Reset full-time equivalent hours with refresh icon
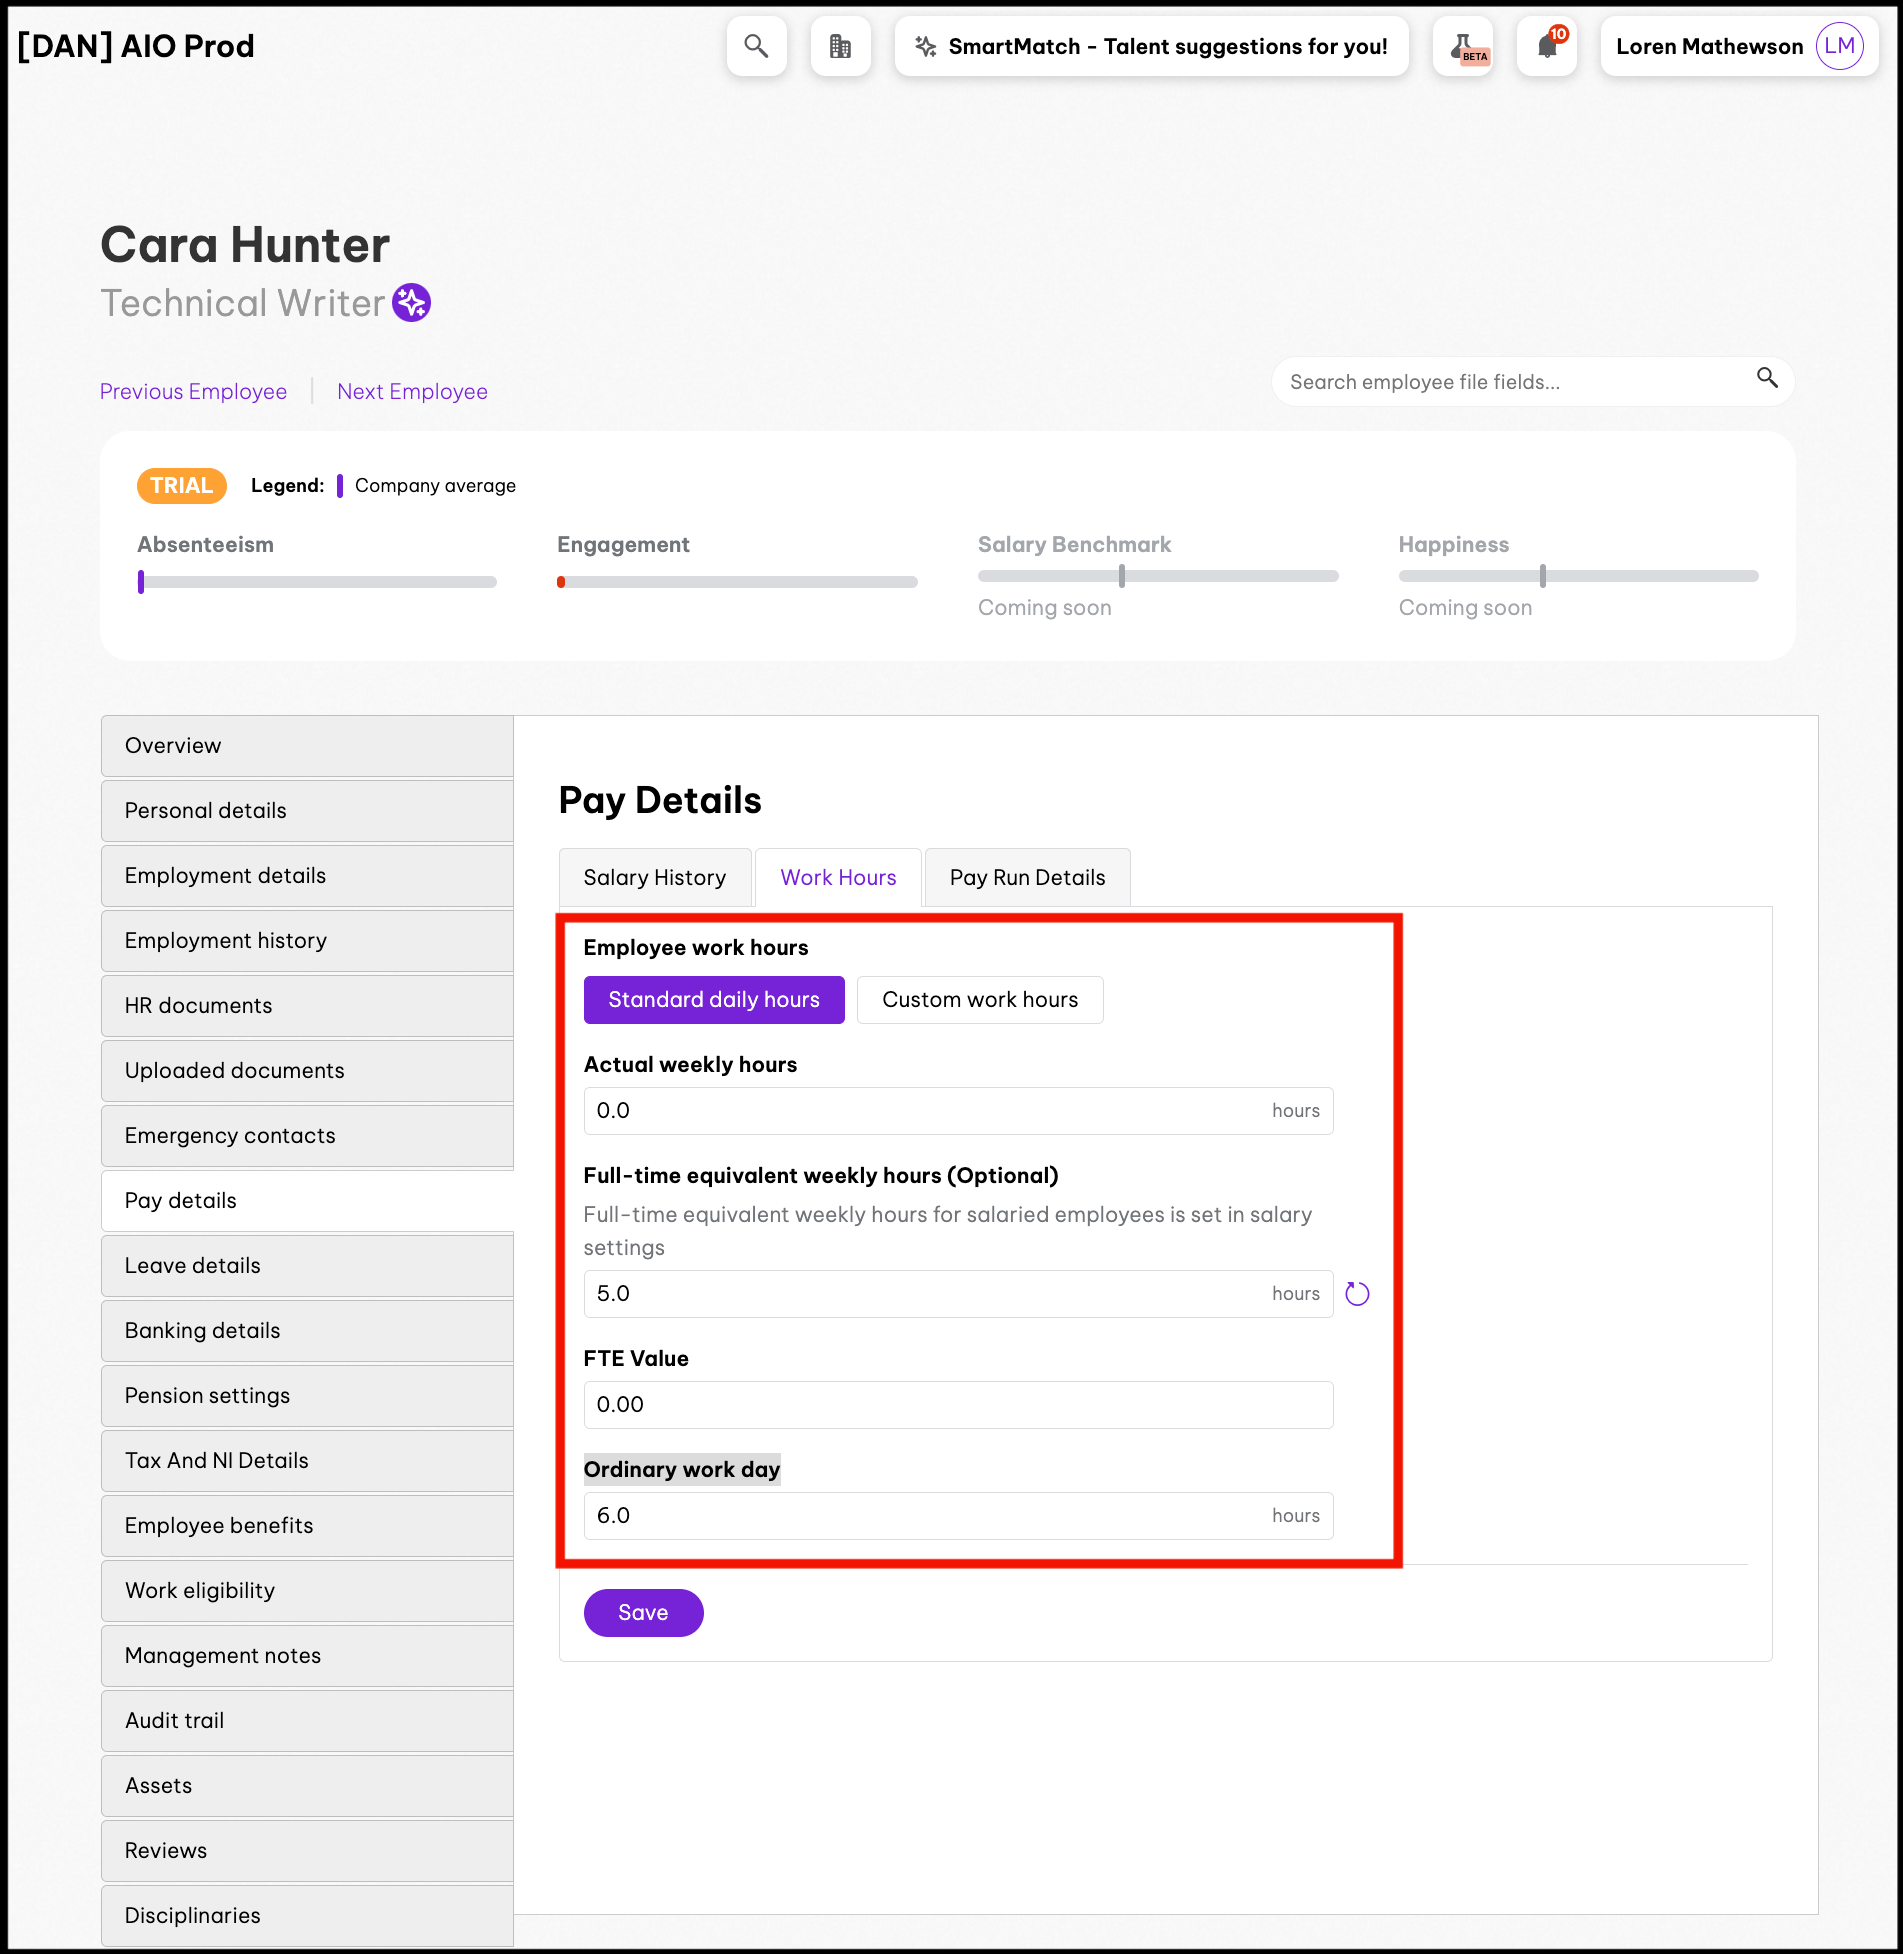The width and height of the screenshot is (1903, 1954). [x=1357, y=1294]
